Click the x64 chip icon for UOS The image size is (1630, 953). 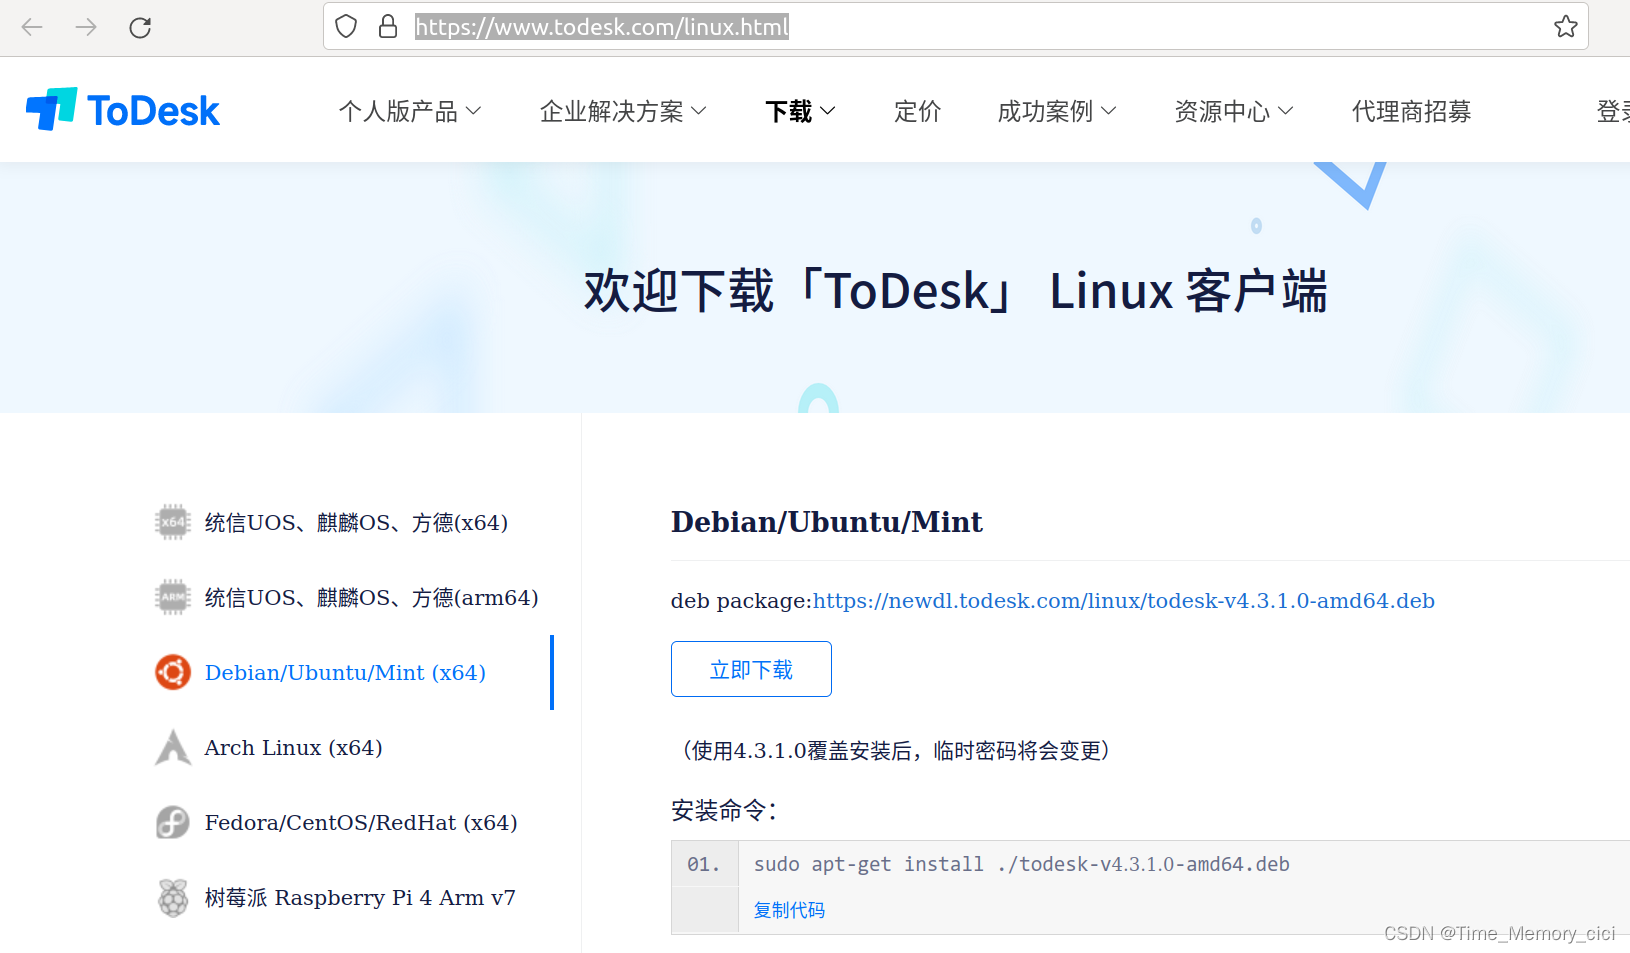pos(173,522)
